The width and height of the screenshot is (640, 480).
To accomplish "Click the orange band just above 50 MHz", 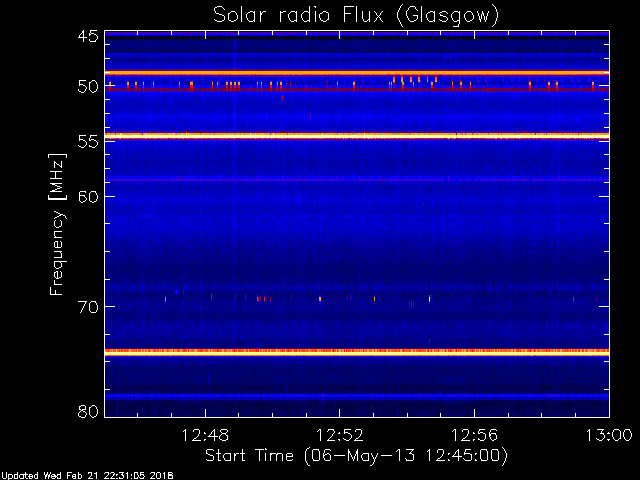I will click(357, 73).
